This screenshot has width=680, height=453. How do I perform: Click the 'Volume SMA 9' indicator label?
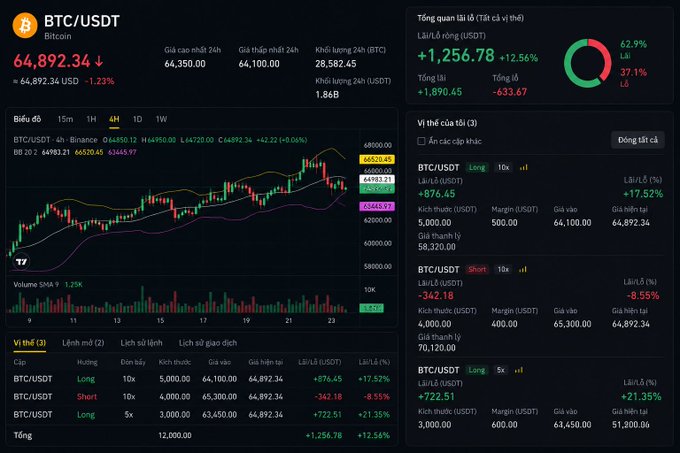(x=36, y=284)
